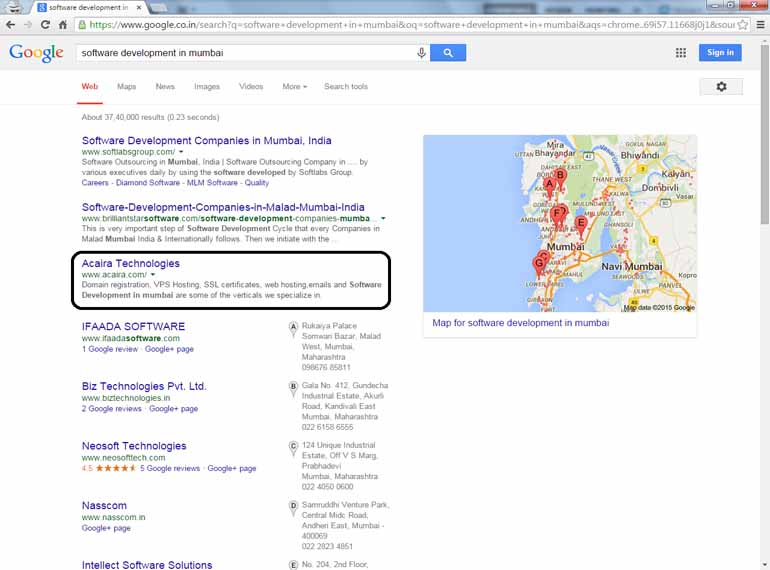Image resolution: width=770 pixels, height=570 pixels.
Task: Open the More search options dropdown
Action: click(x=295, y=86)
